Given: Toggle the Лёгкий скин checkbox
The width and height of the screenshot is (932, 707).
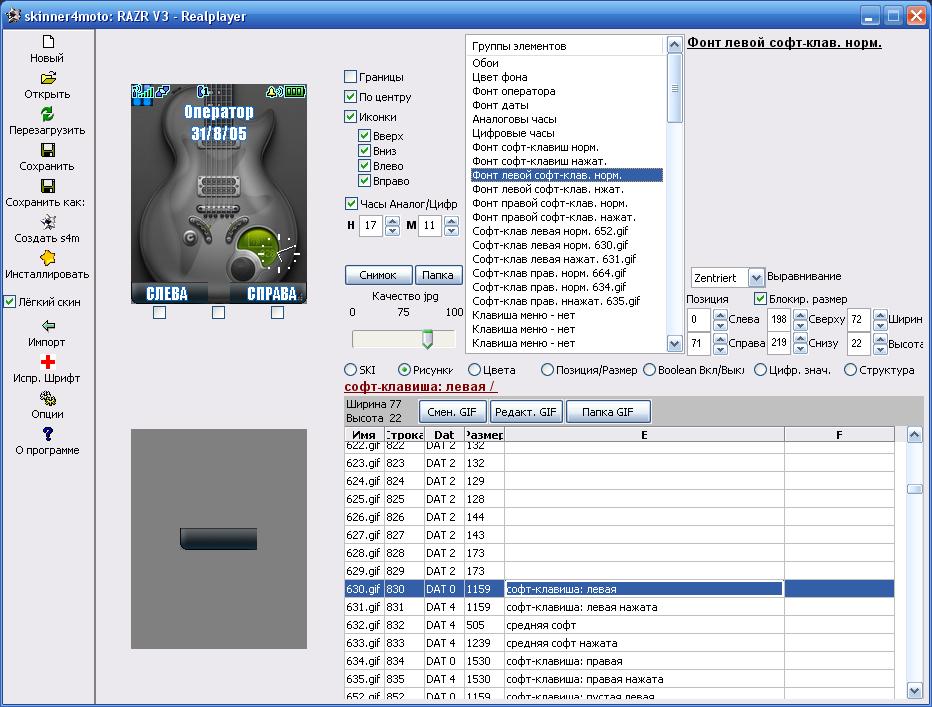Looking at the screenshot, I should (10, 301).
